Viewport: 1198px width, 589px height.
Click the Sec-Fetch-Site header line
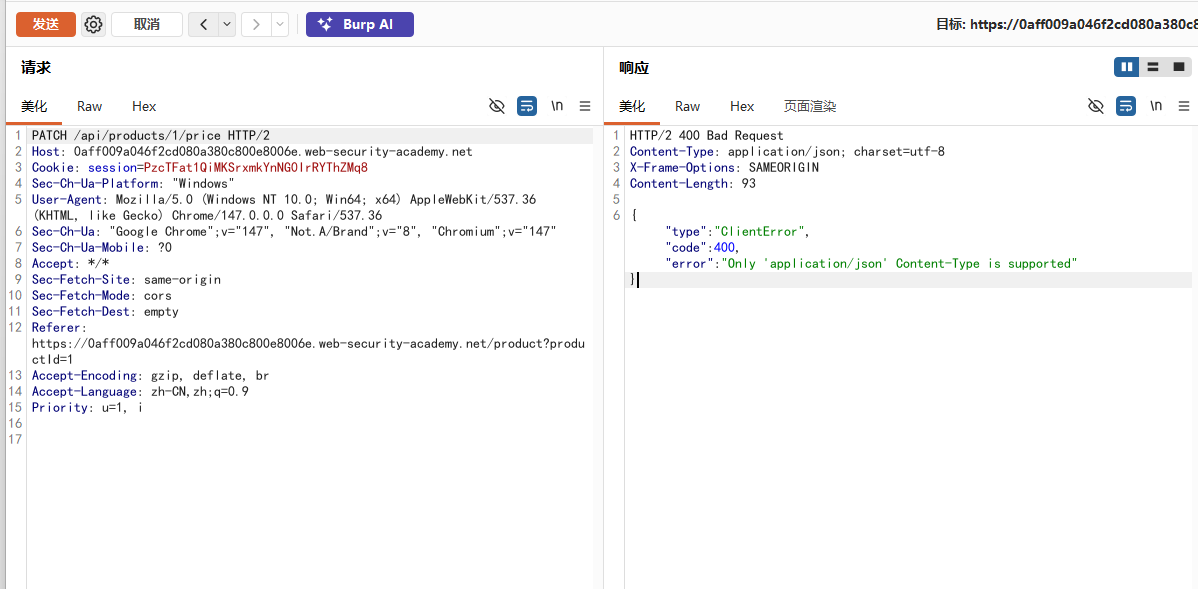coord(126,280)
